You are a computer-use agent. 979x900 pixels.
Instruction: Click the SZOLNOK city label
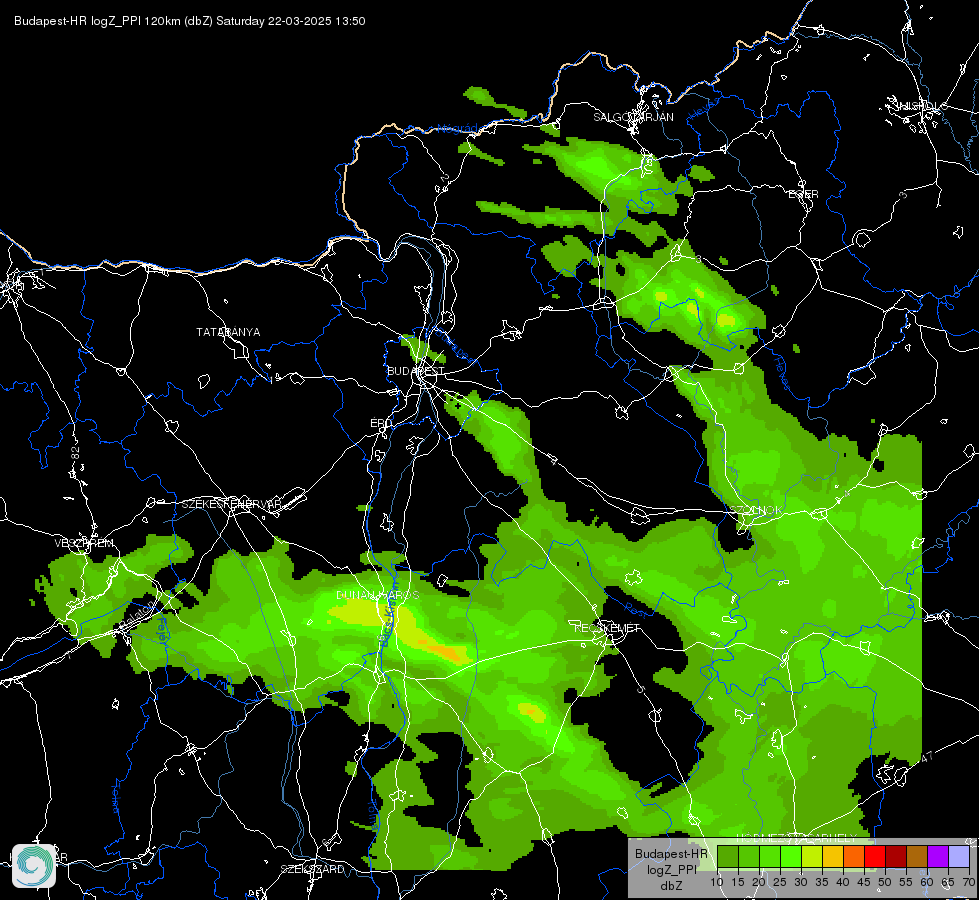758,510
